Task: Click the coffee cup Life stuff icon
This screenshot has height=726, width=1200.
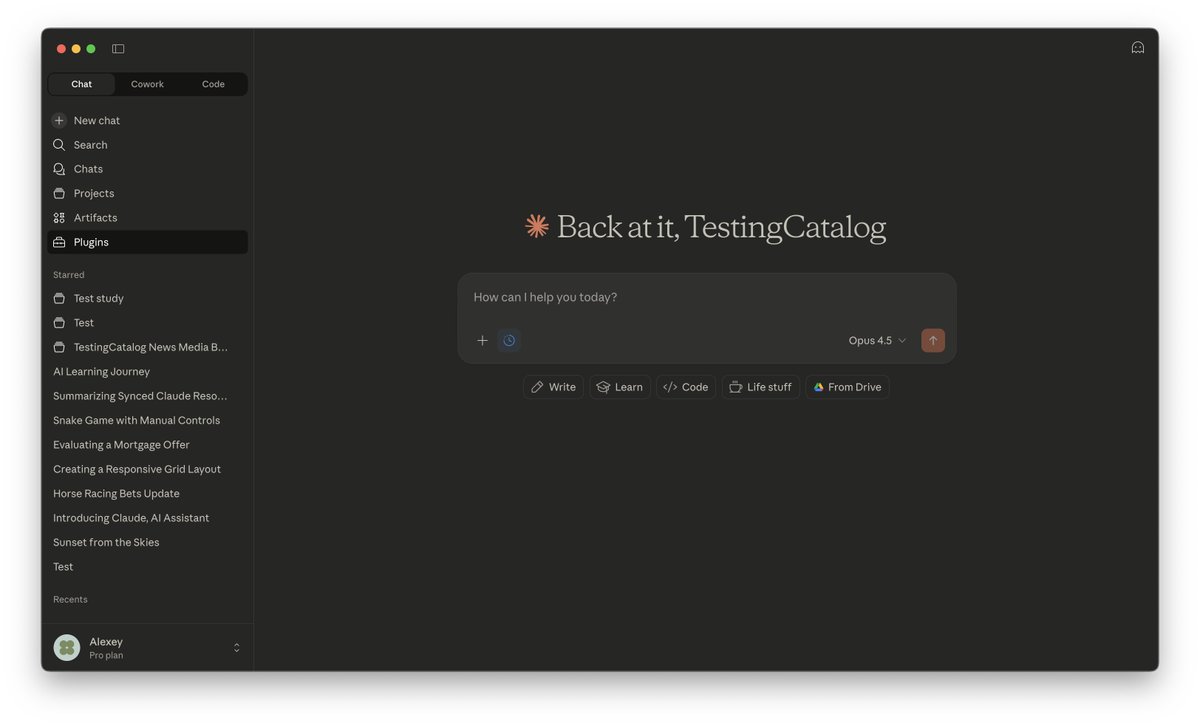Action: coord(735,387)
